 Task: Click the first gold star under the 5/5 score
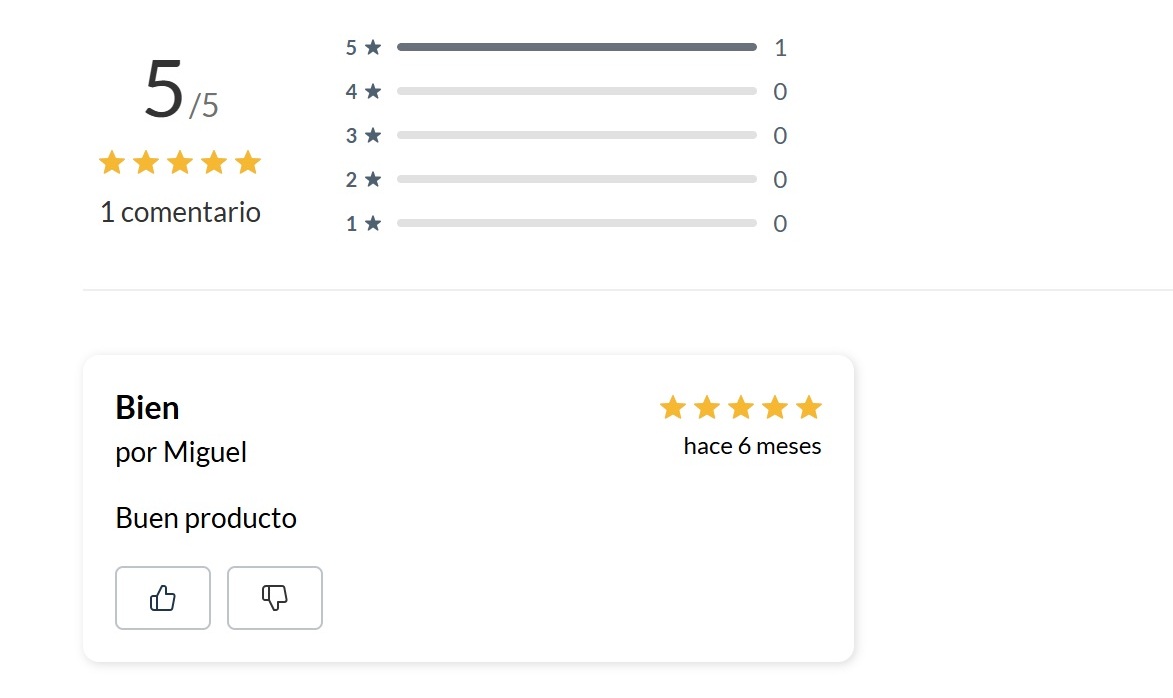(x=112, y=162)
